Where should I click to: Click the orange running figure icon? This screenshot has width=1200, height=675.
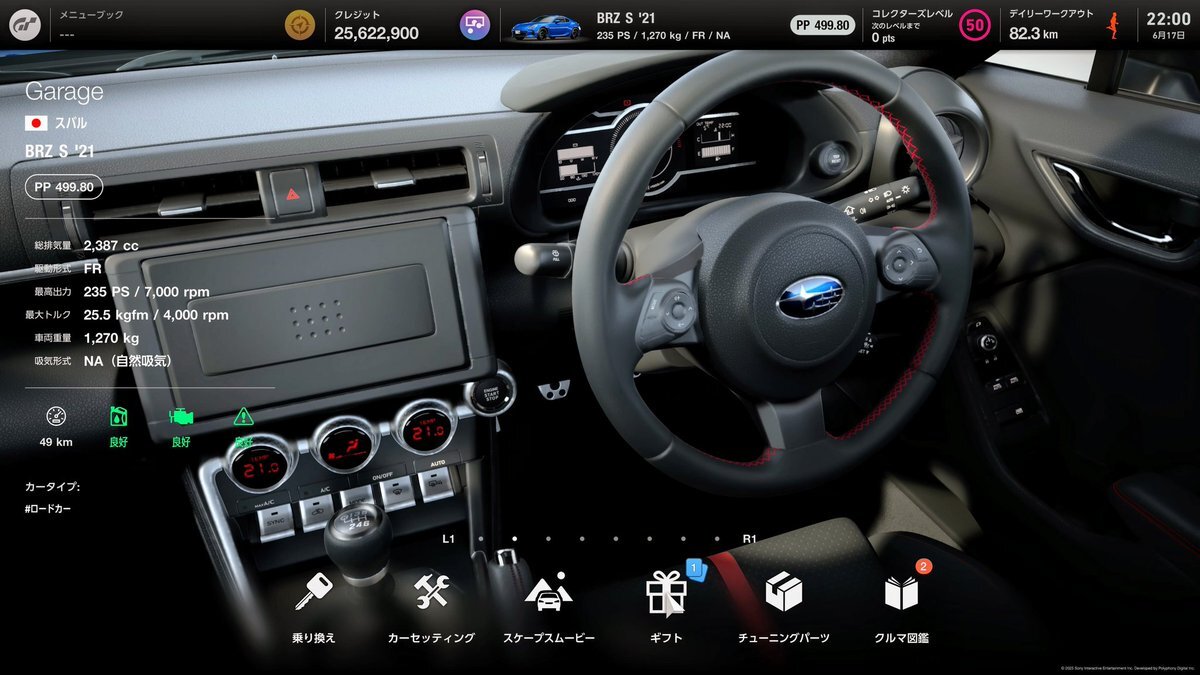coord(1112,25)
